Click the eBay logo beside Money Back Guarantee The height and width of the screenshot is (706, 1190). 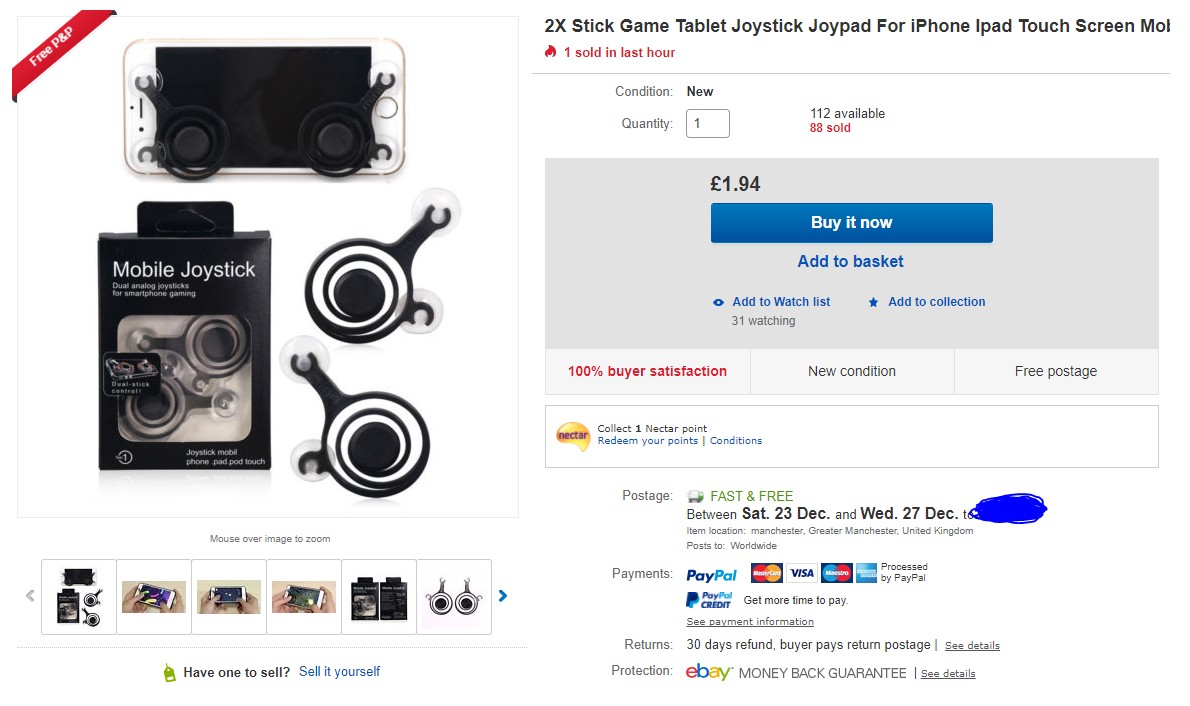[709, 673]
